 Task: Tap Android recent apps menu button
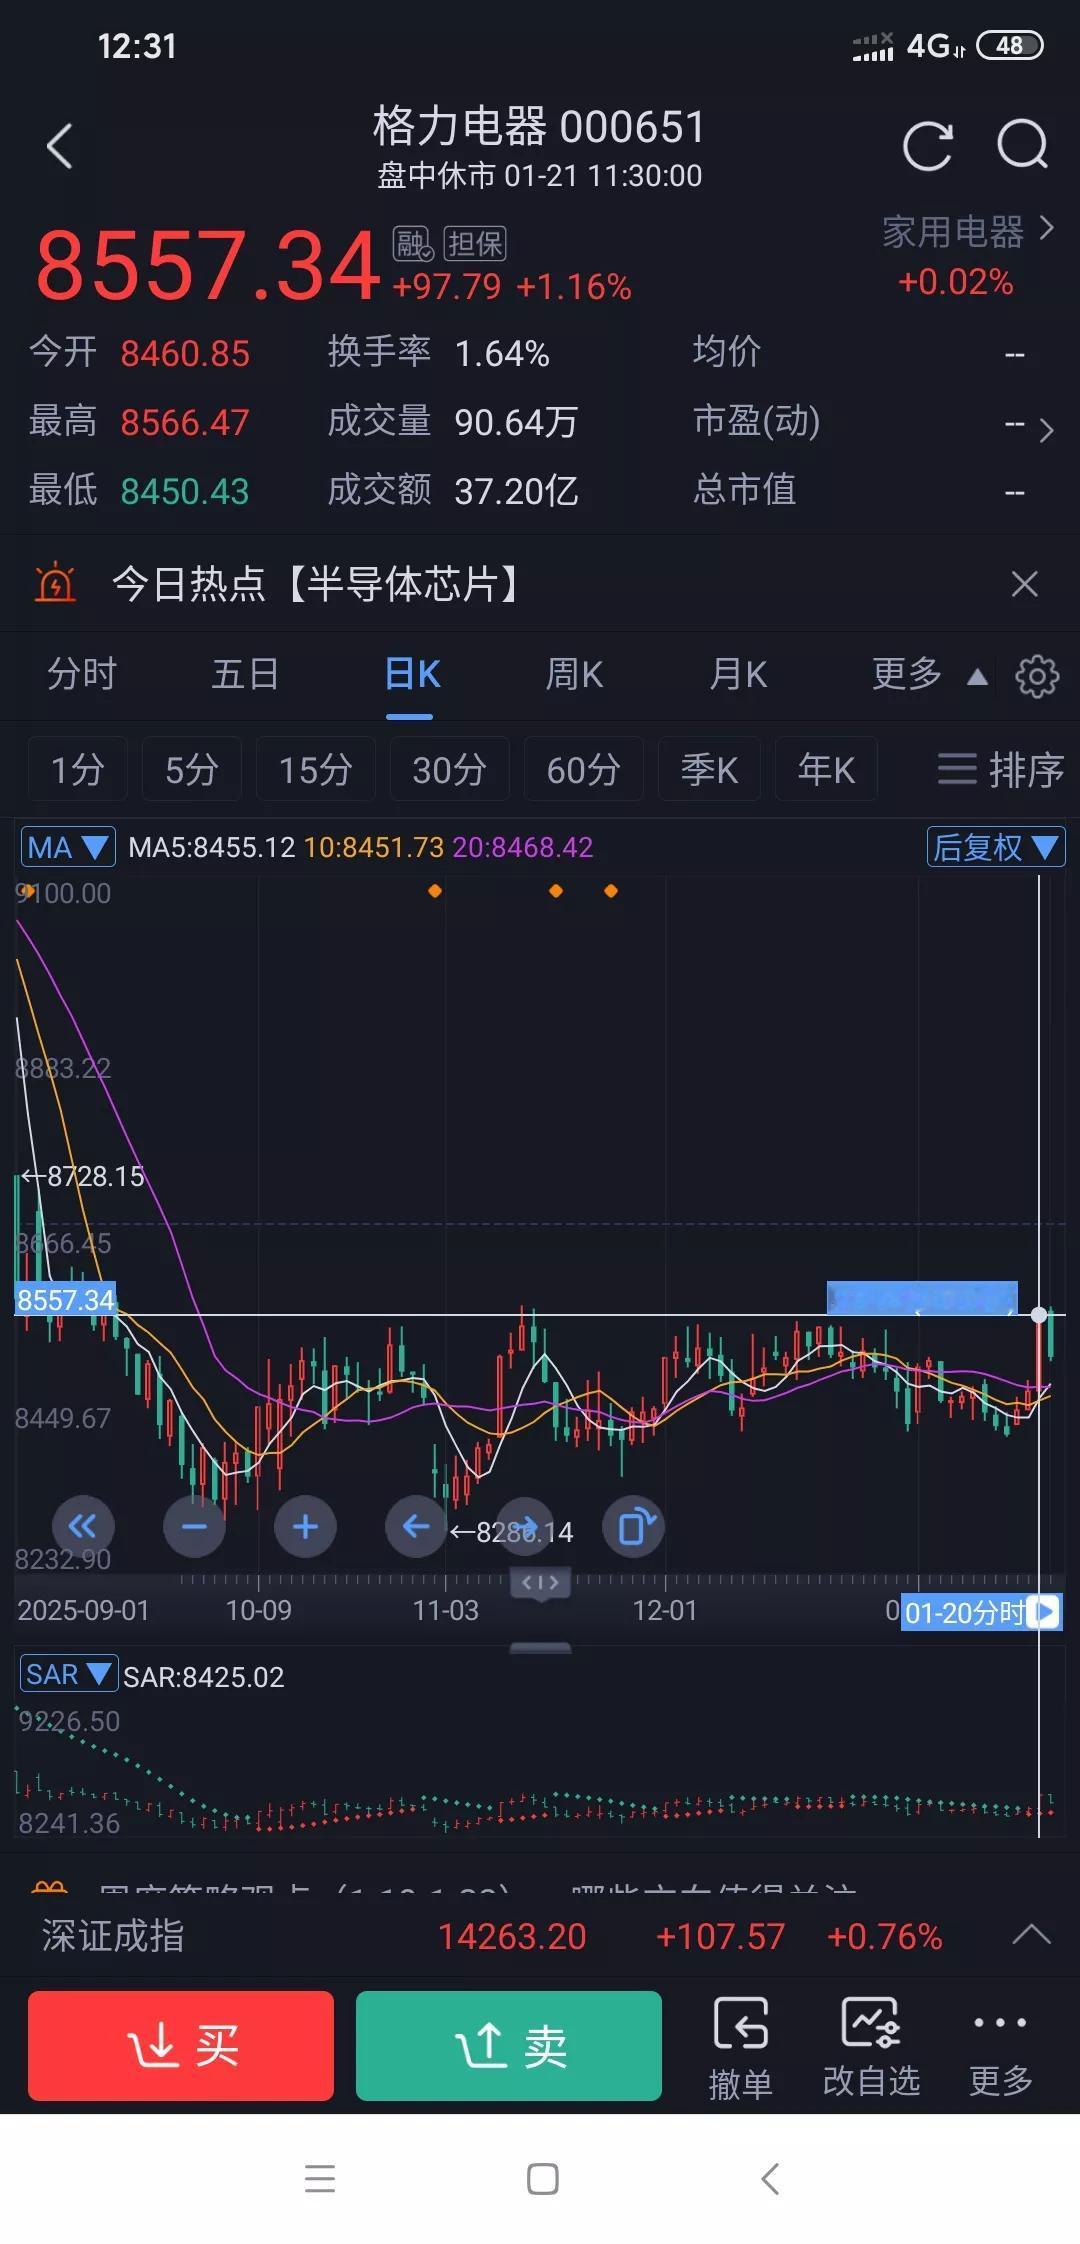[x=320, y=2178]
